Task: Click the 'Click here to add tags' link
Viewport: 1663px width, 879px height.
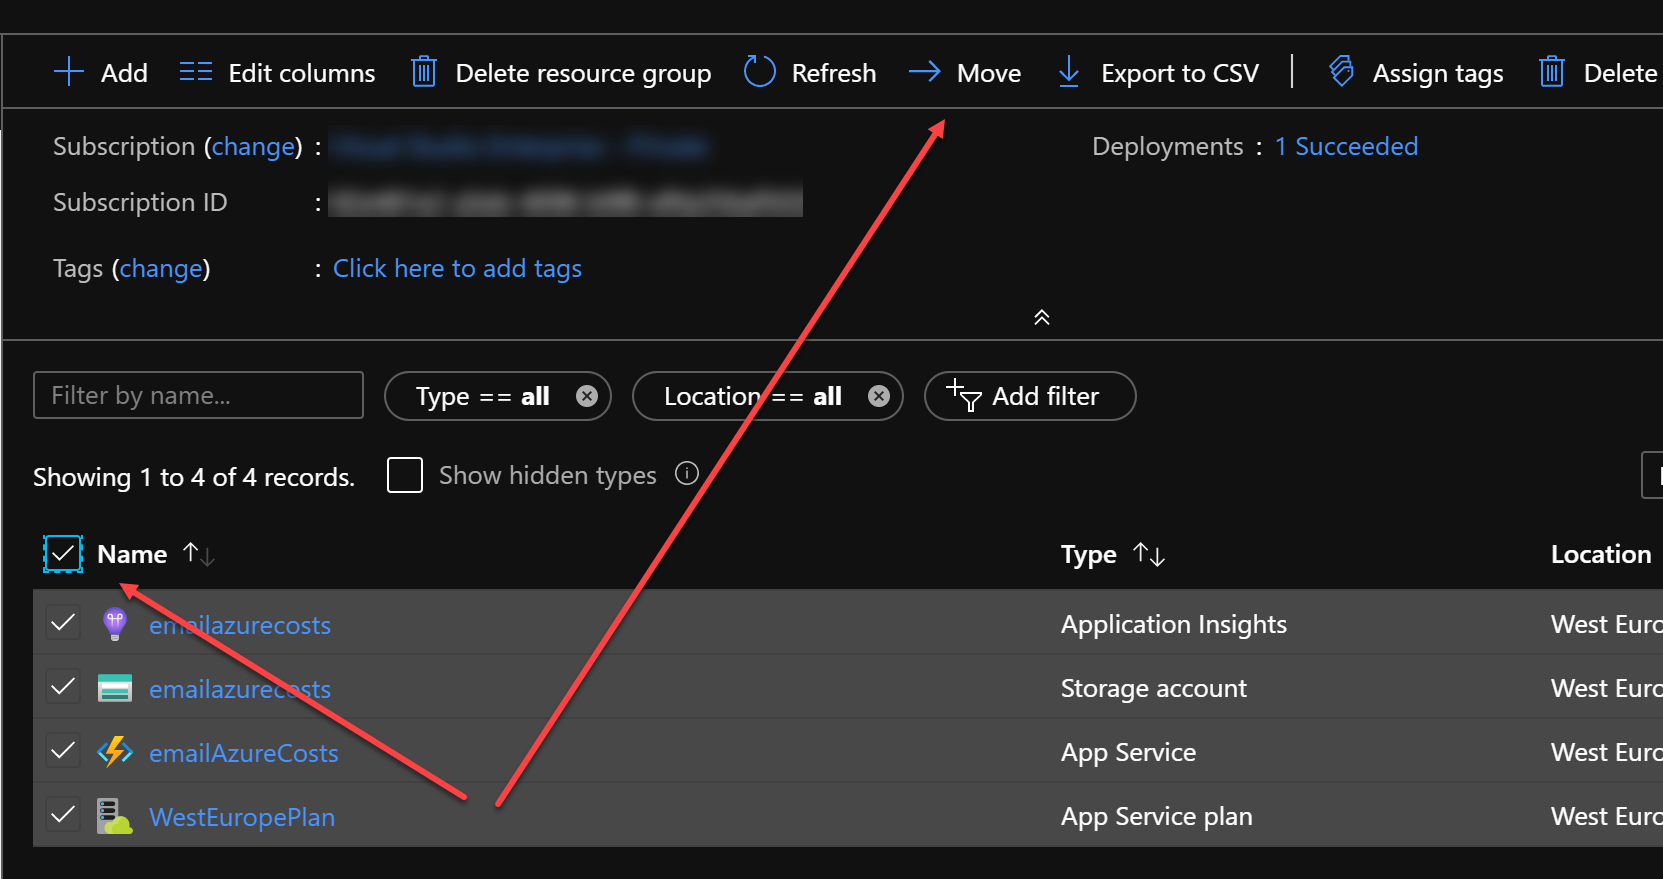Action: (x=457, y=269)
